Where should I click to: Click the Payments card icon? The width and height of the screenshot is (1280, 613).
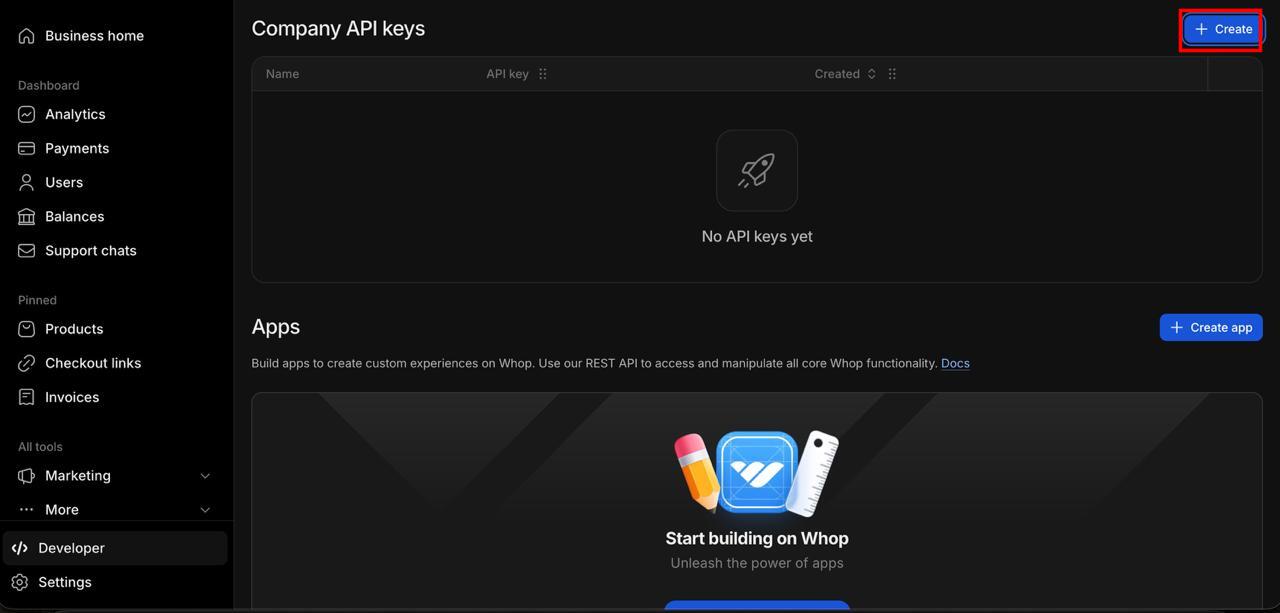click(x=26, y=148)
